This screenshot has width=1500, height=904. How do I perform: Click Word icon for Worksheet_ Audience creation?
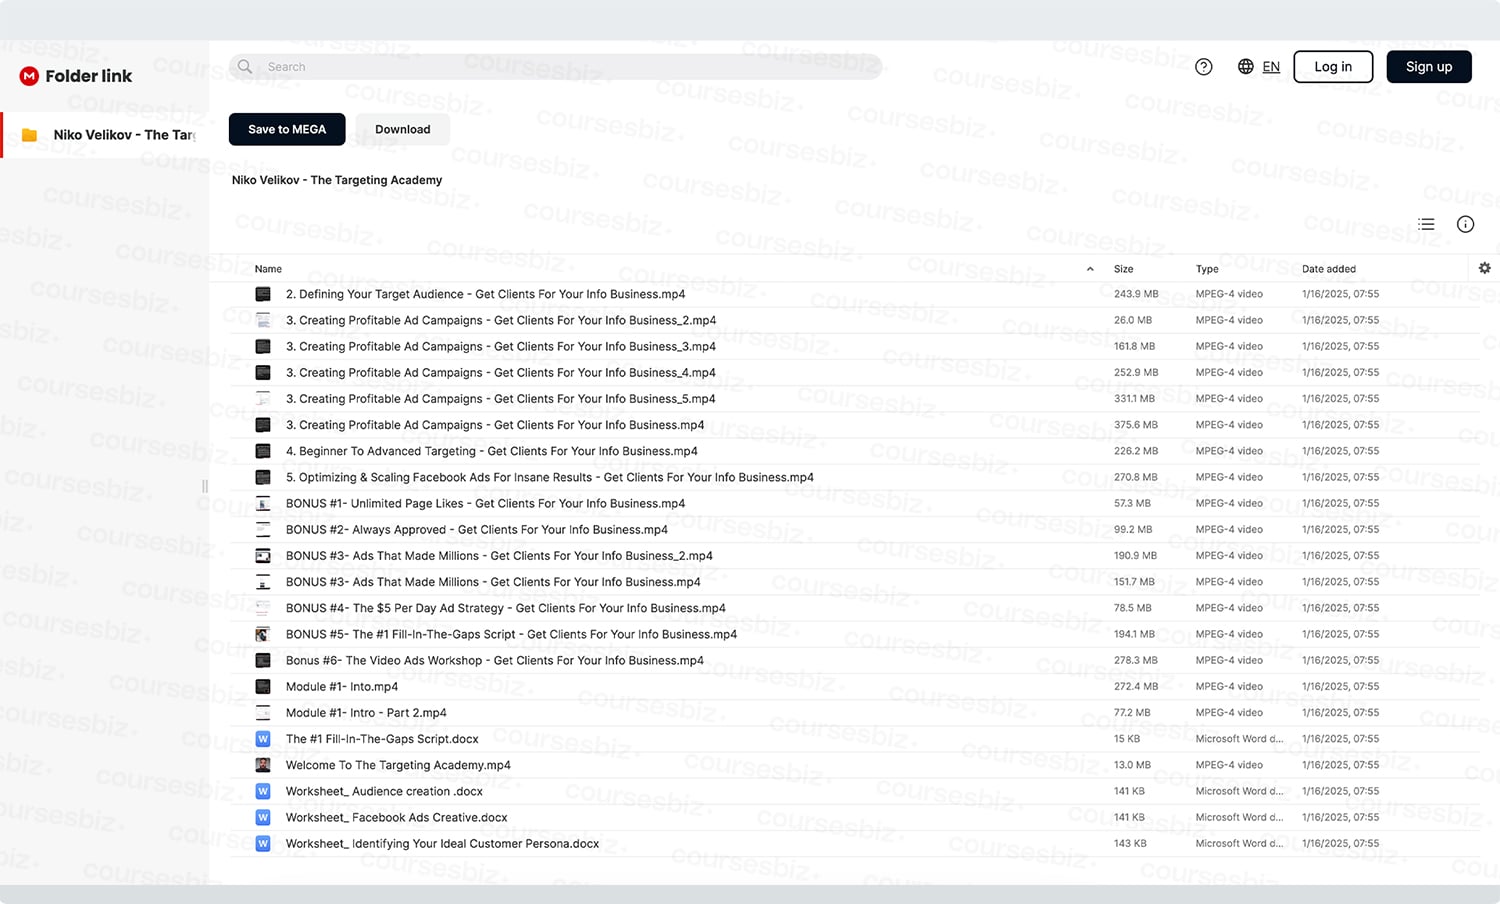point(263,791)
